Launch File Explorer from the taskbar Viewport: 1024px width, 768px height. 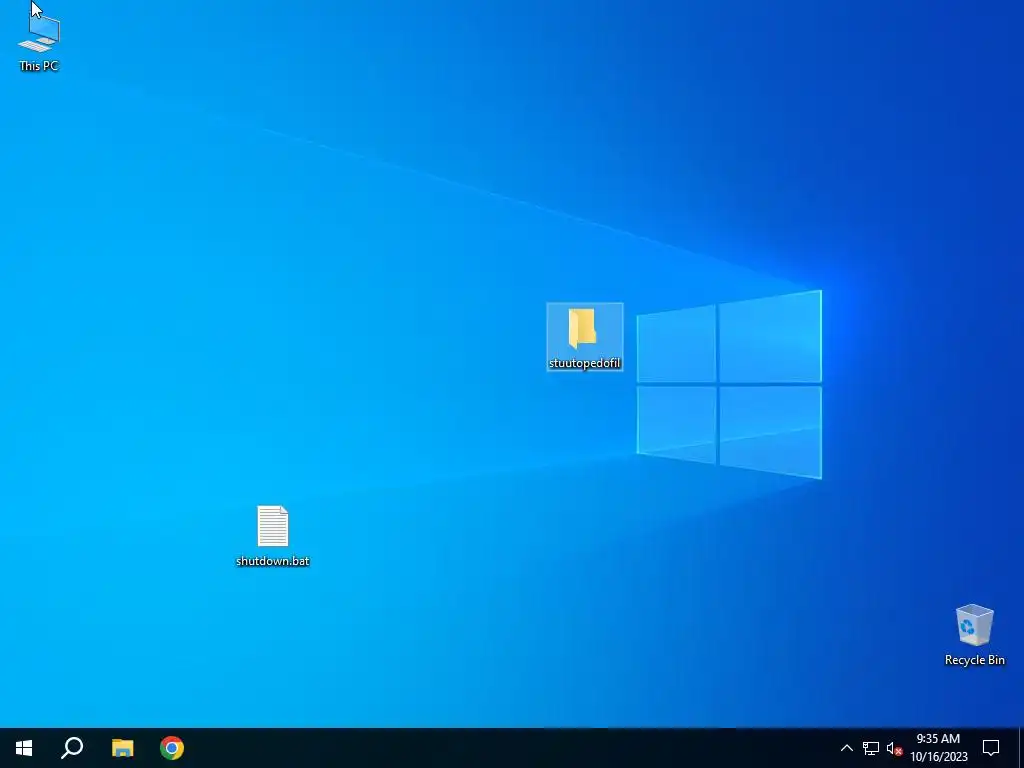coord(122,748)
